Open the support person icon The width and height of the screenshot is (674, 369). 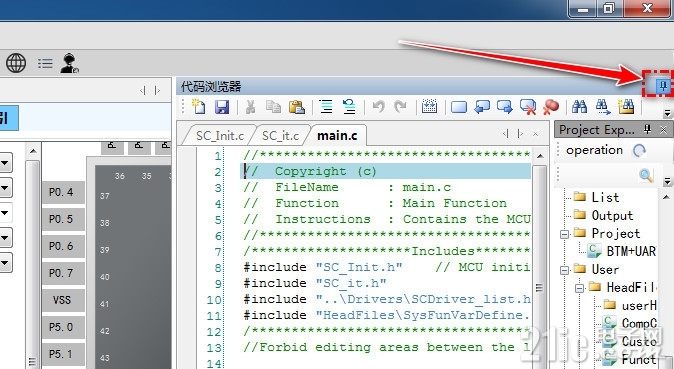click(x=69, y=63)
